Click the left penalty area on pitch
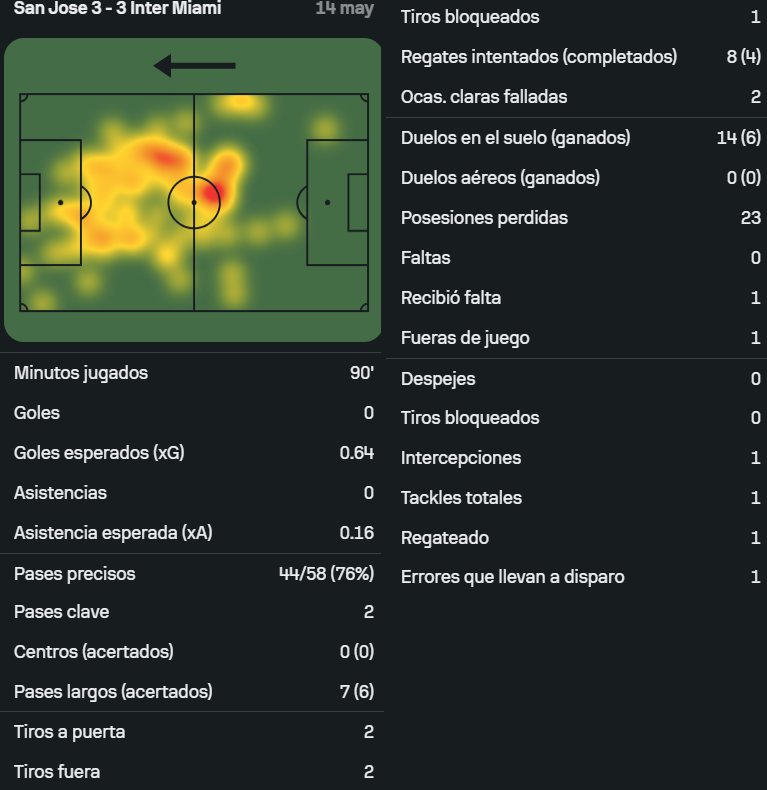 click(51, 203)
